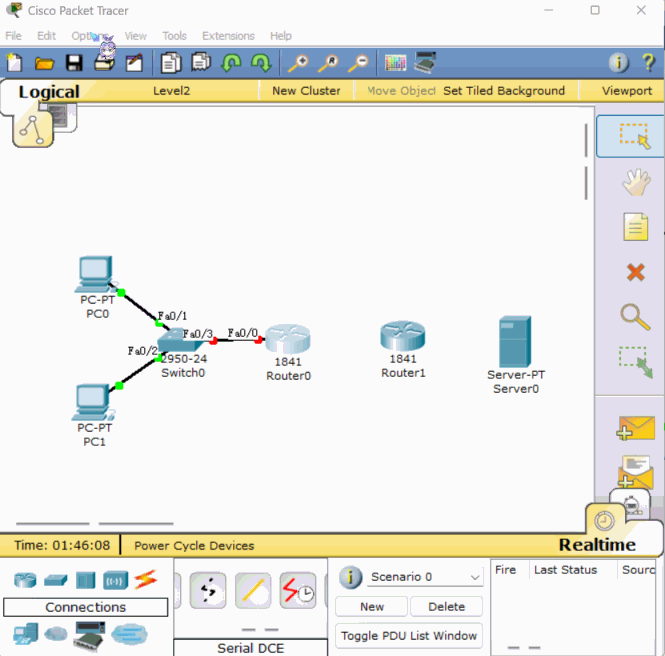The width and height of the screenshot is (665, 656).
Task: Click the Copy icon in toolbar
Action: click(171, 63)
